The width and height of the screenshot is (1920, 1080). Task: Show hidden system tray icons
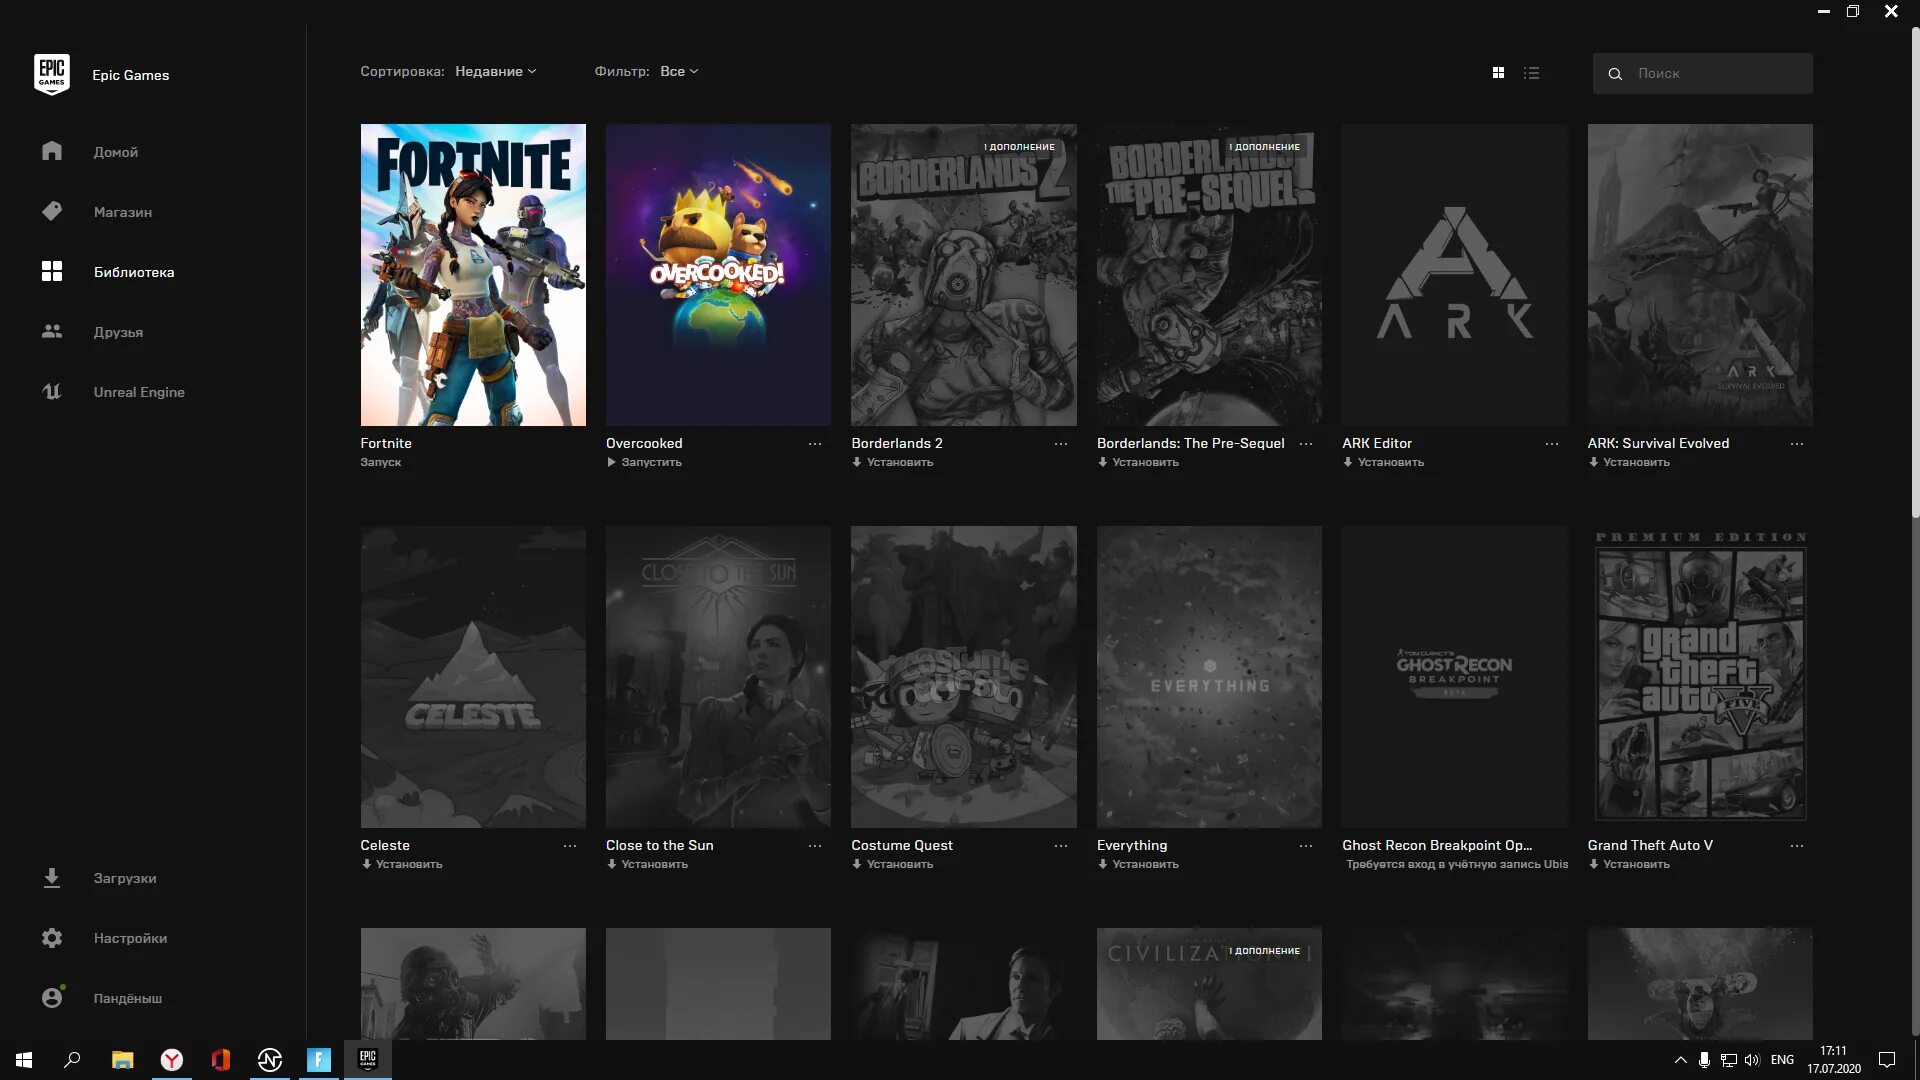(1680, 1060)
